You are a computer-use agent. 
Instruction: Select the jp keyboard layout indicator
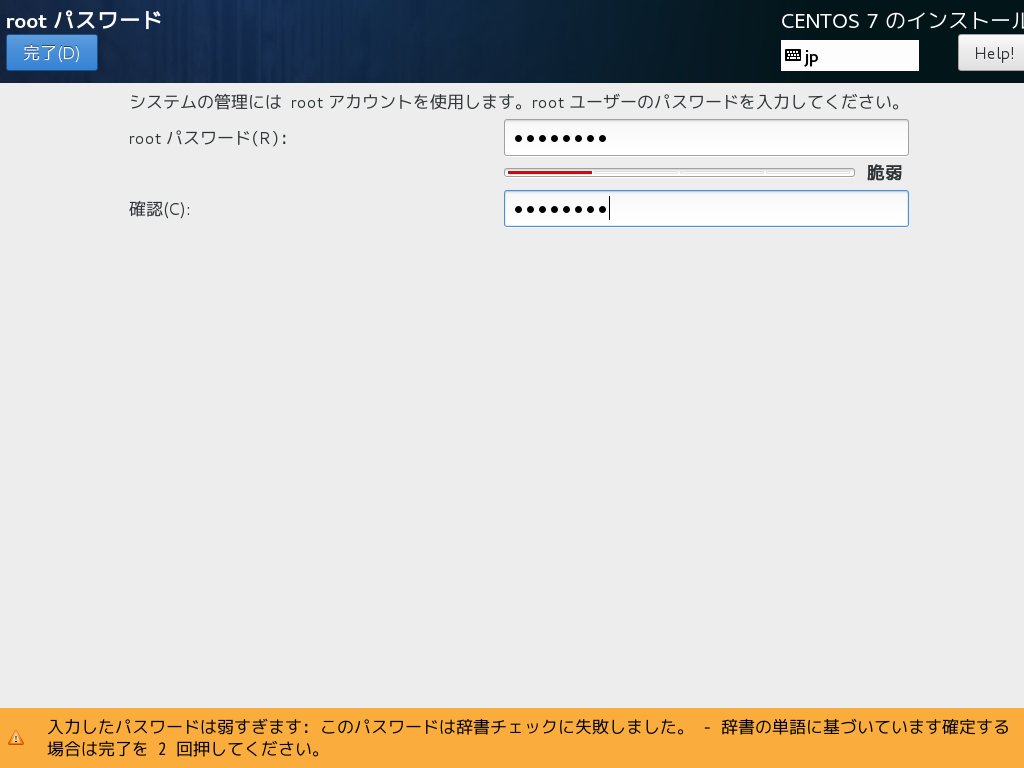[x=849, y=56]
